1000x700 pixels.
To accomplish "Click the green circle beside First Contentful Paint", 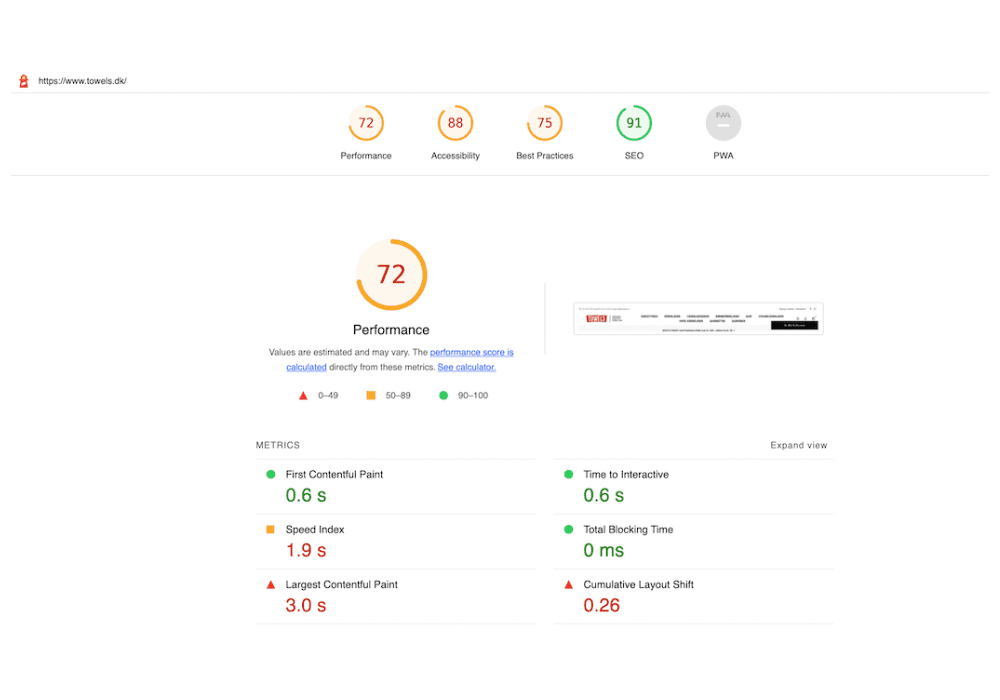I will coord(270,475).
